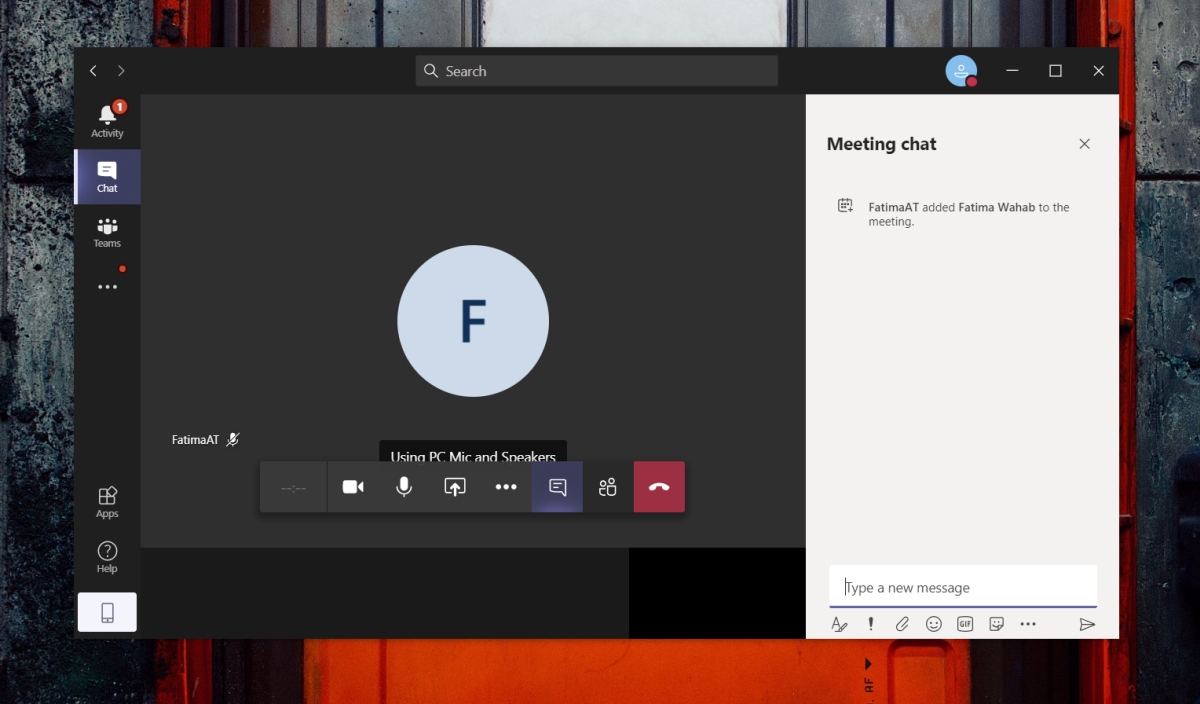Click the Type a new message field
The height and width of the screenshot is (704, 1200).
pos(963,587)
